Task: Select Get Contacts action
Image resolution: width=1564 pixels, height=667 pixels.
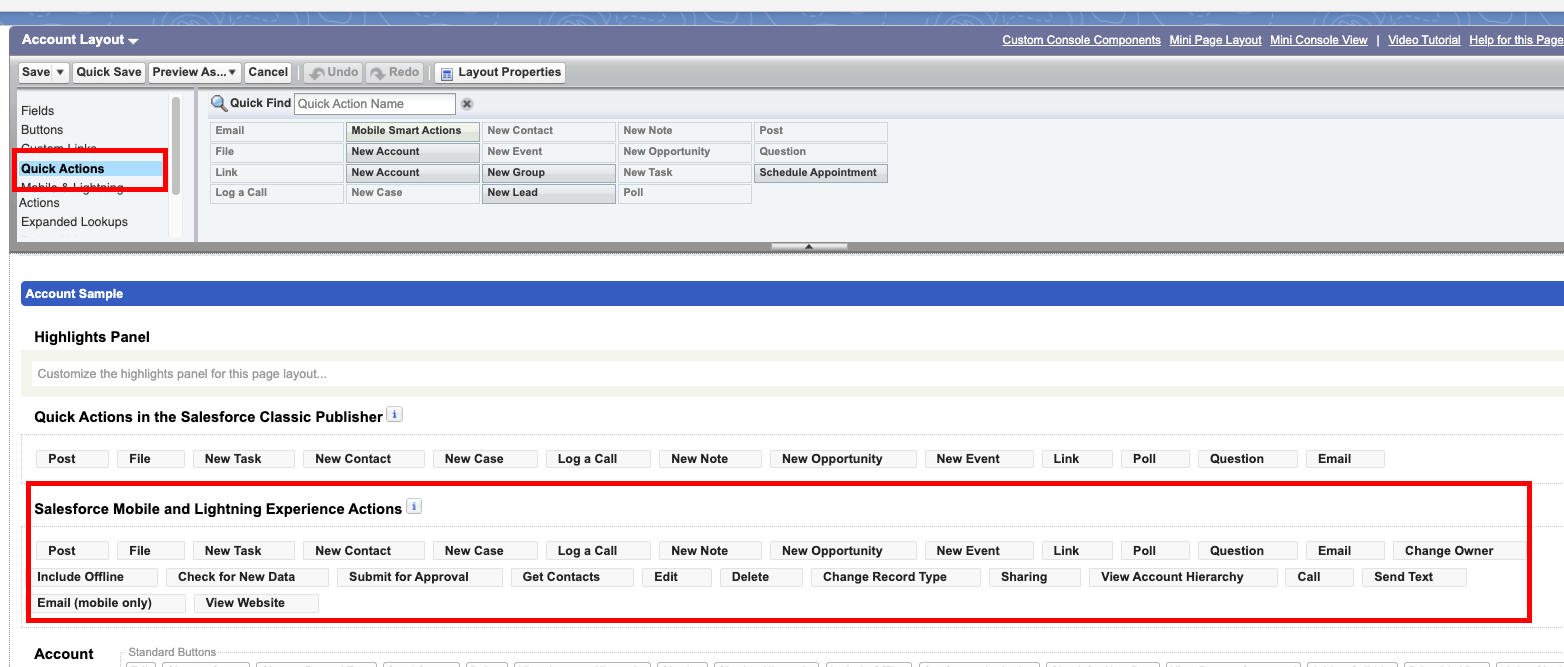Action: point(572,577)
